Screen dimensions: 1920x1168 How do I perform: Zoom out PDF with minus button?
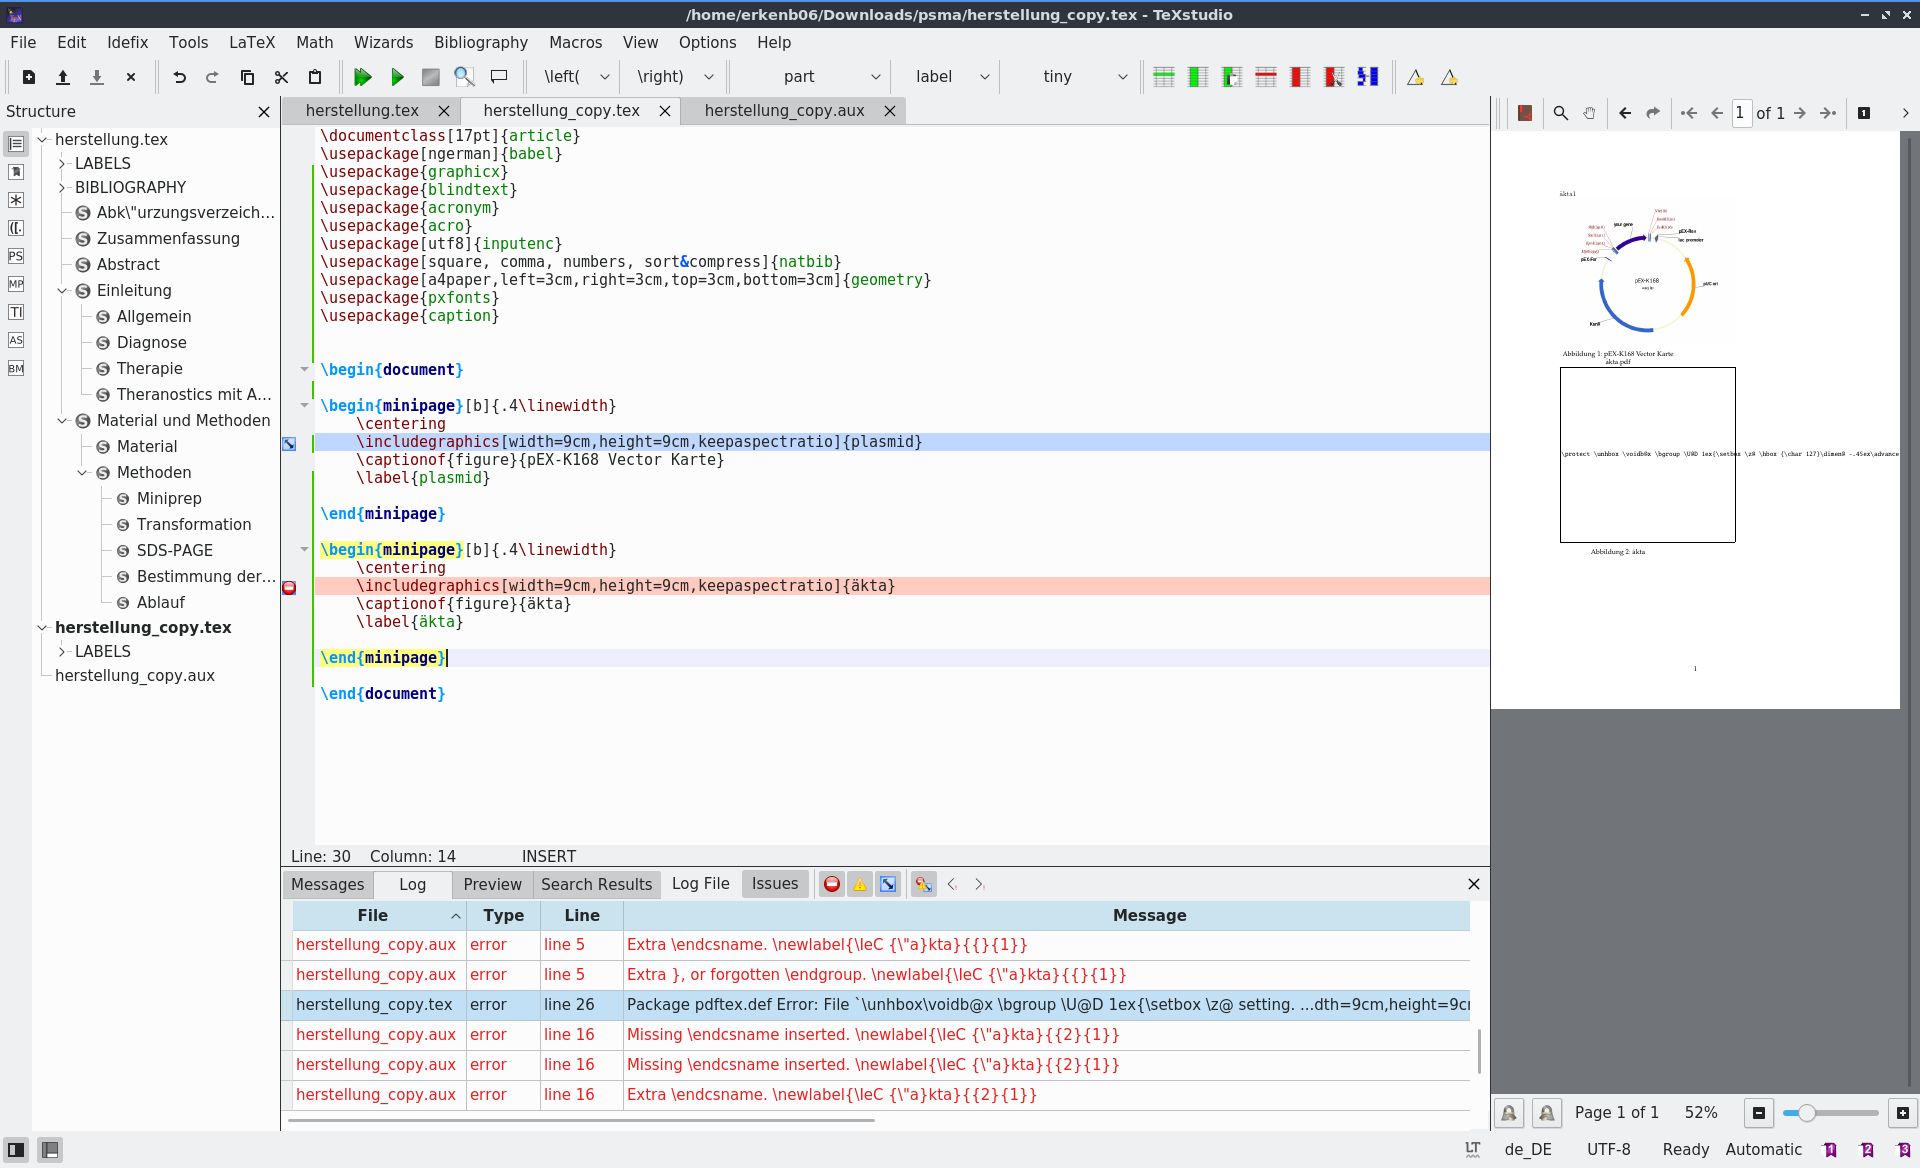(x=1759, y=1113)
